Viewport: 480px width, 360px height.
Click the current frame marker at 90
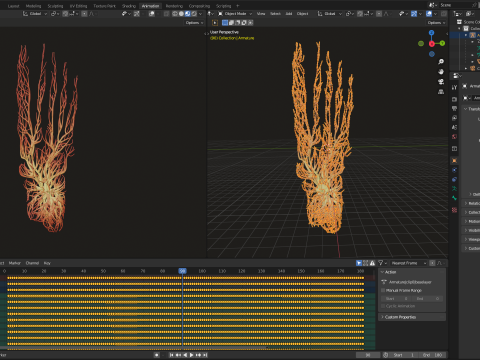pyautogui.click(x=182, y=271)
